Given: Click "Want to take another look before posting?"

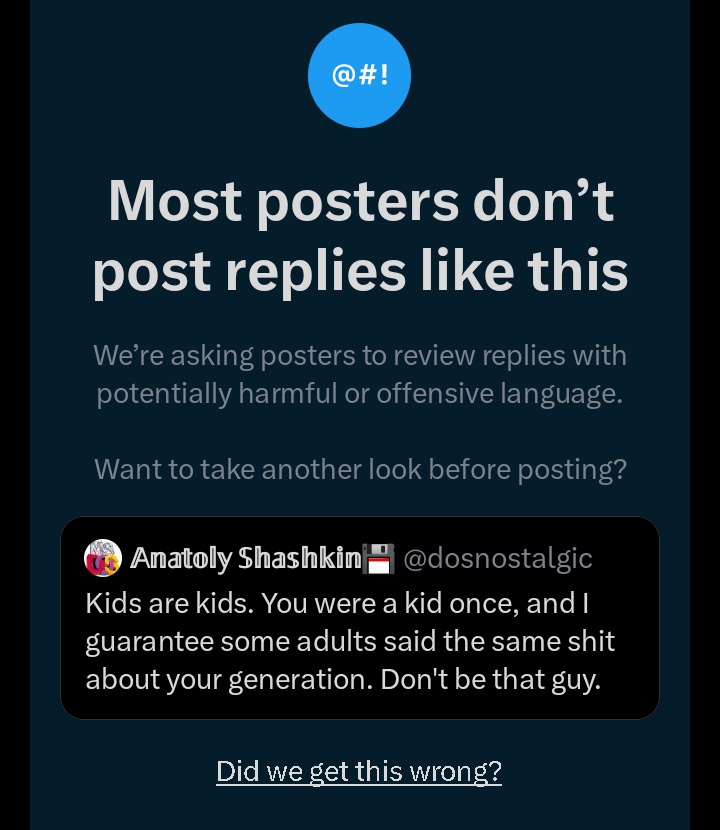Looking at the screenshot, I should click(x=360, y=470).
